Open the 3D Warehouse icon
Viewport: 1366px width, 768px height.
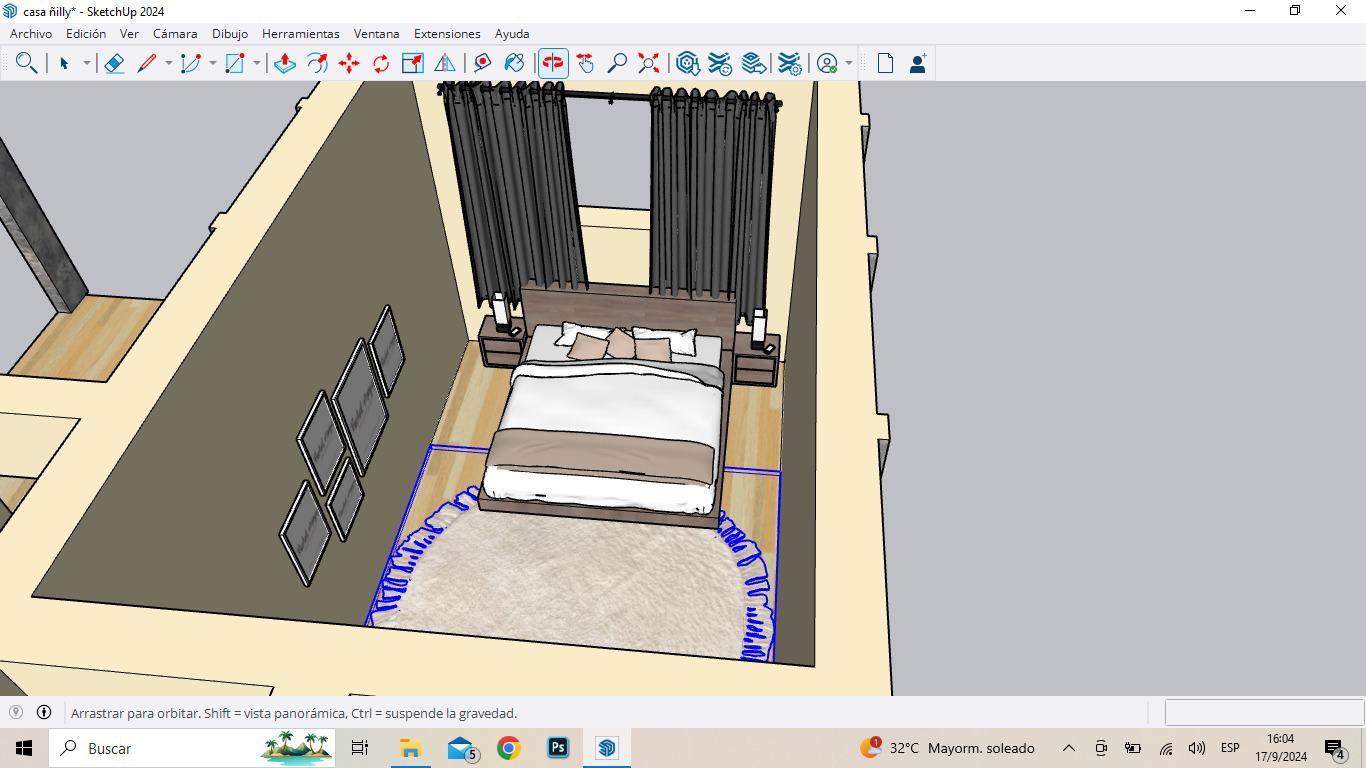[688, 63]
